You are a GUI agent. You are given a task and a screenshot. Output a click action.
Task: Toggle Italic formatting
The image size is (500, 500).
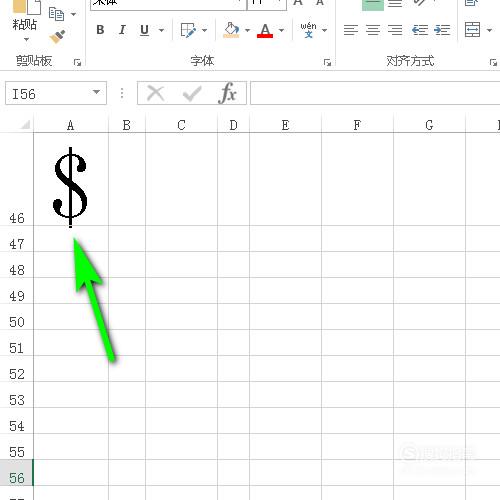[122, 30]
